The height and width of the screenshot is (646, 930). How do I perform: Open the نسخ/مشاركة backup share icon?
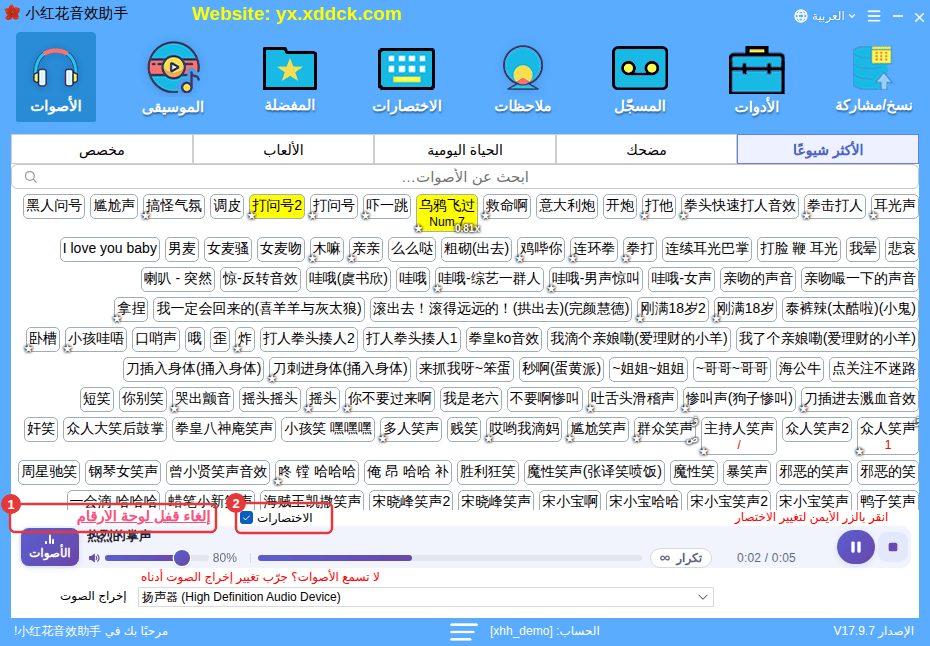873,77
